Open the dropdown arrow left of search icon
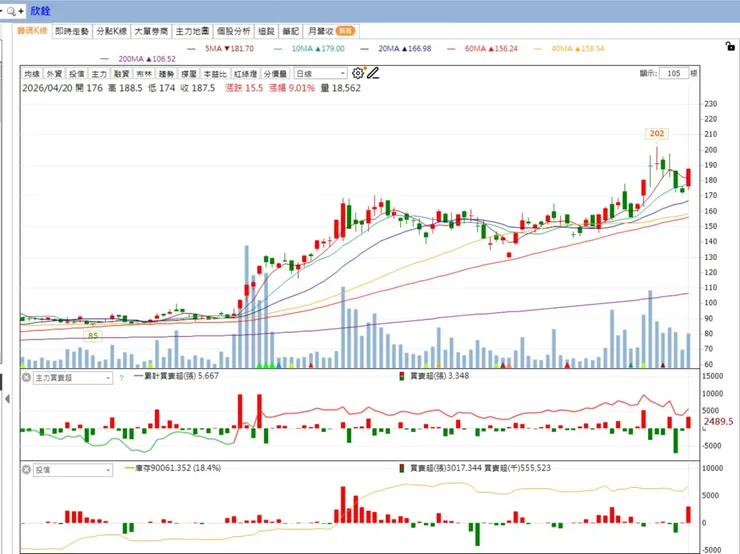Image resolution: width=740 pixels, height=554 pixels. [2, 10]
